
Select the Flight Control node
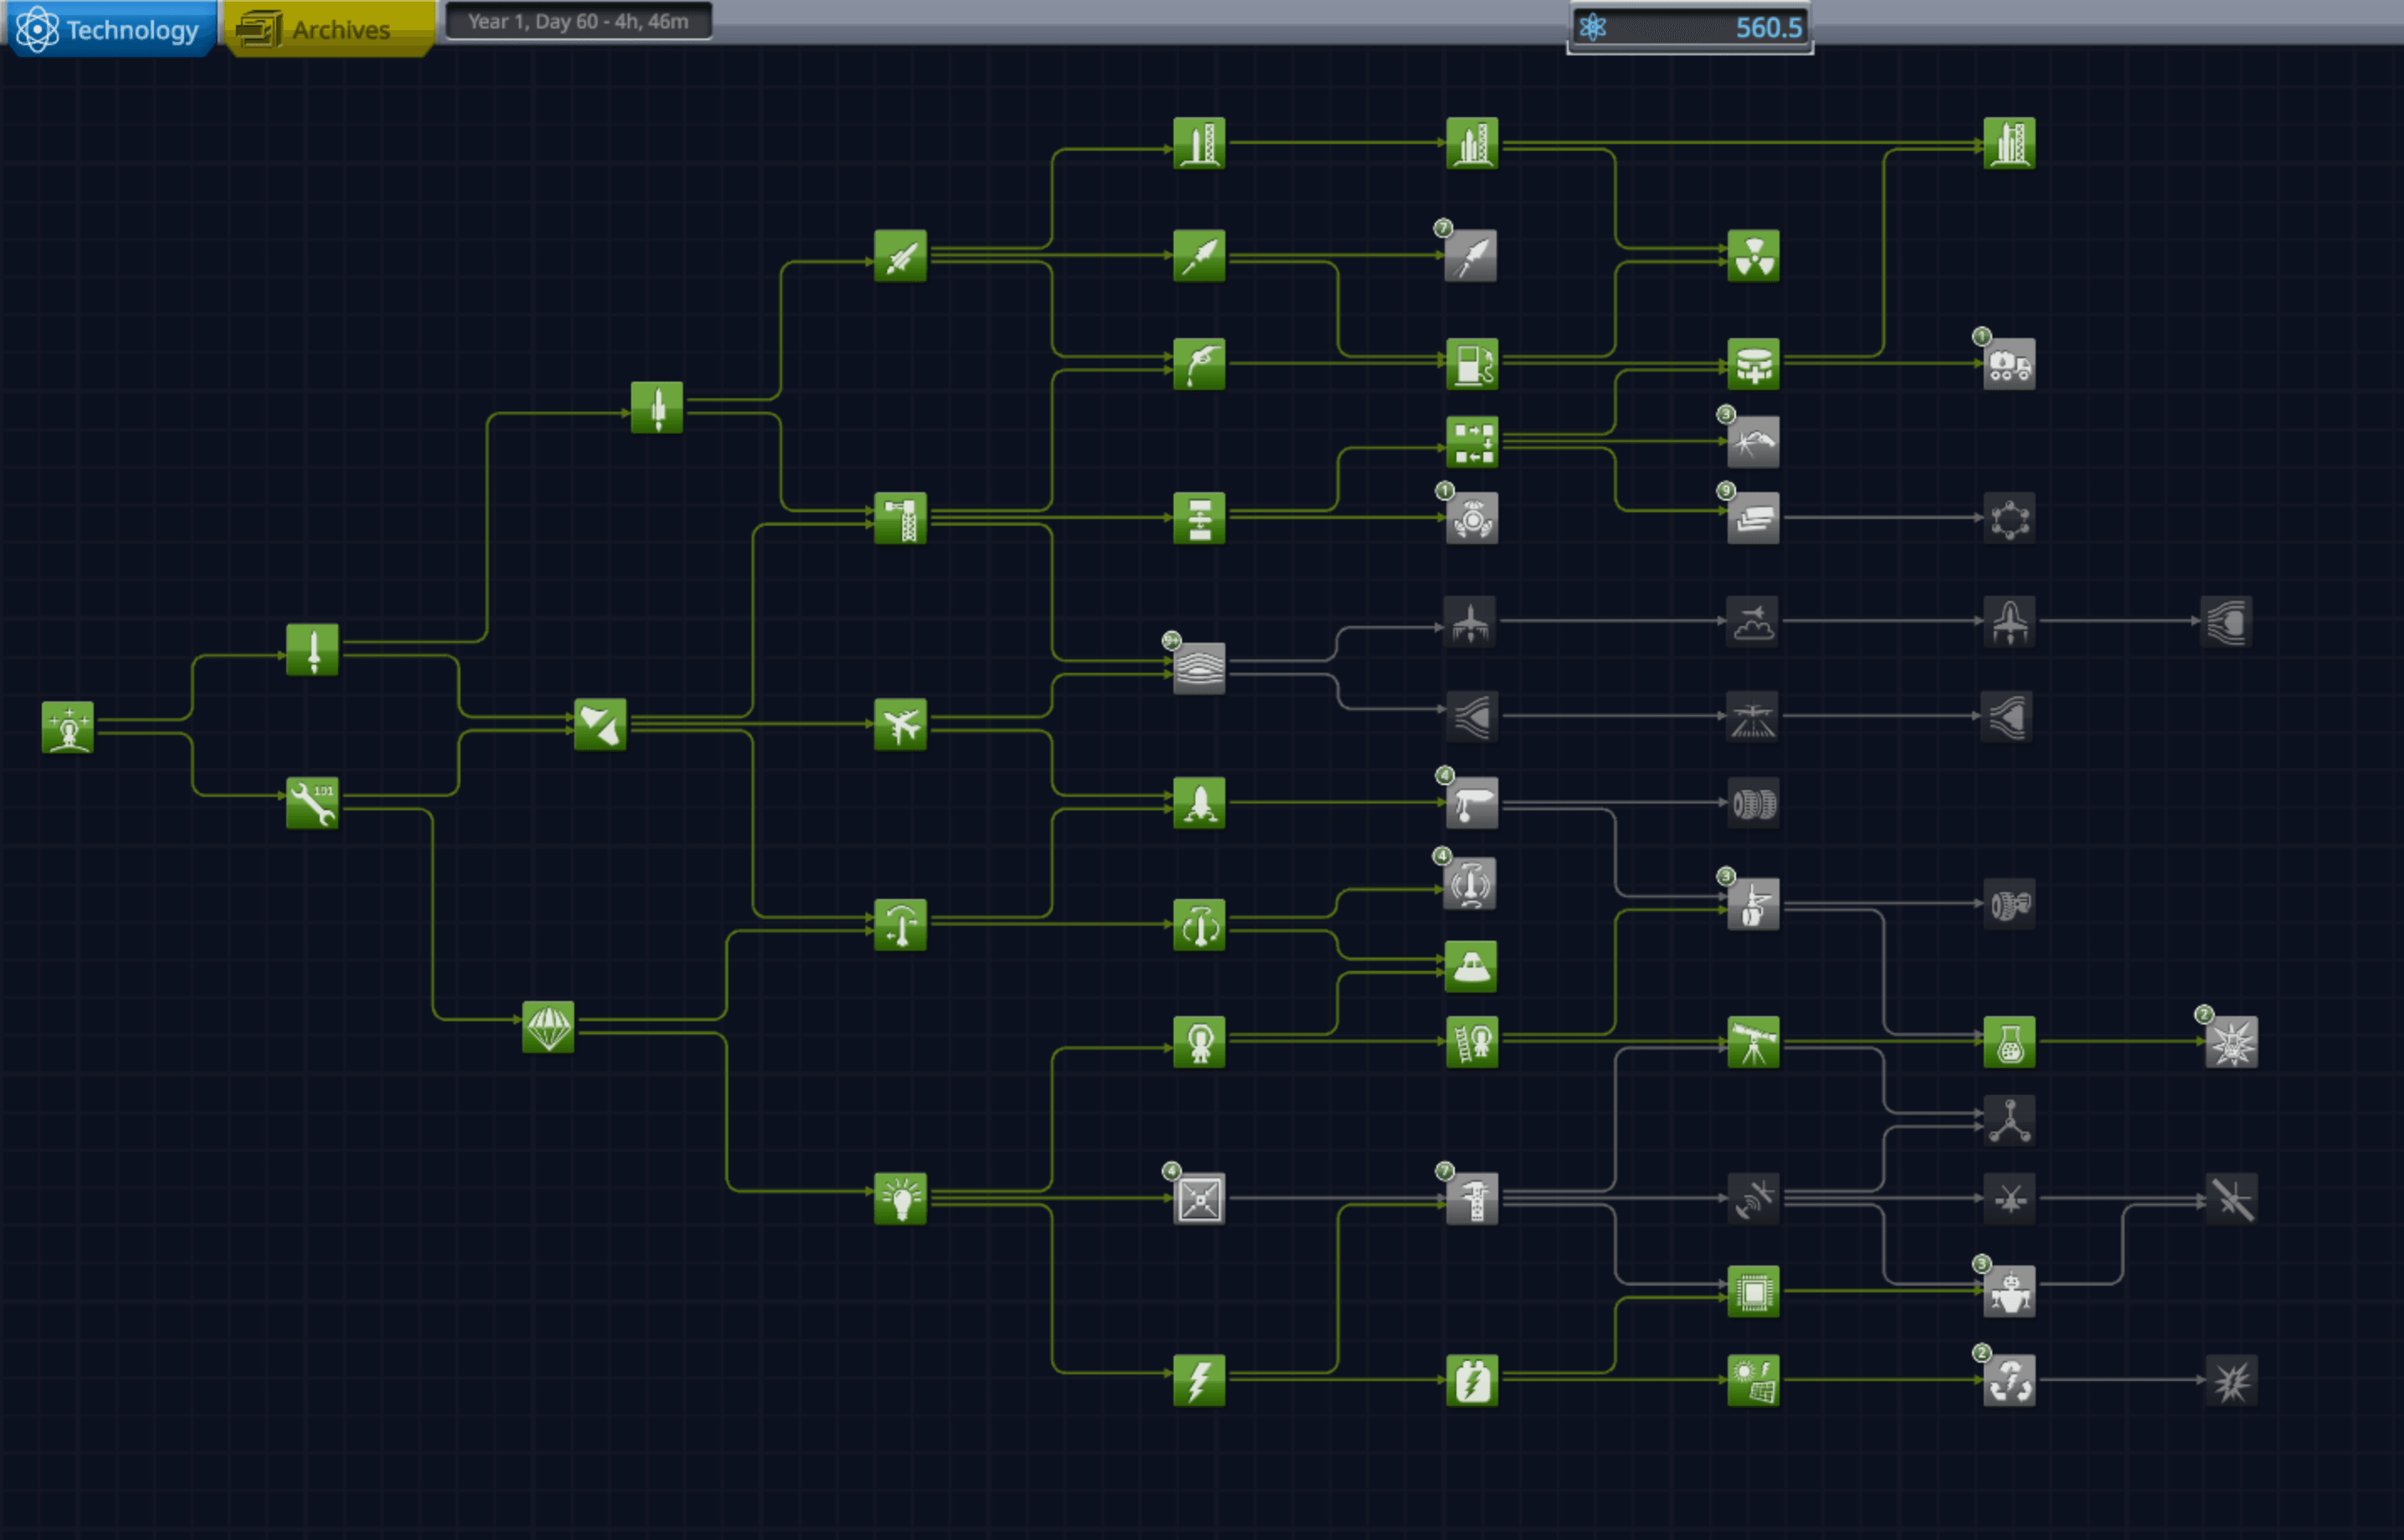[x=900, y=924]
